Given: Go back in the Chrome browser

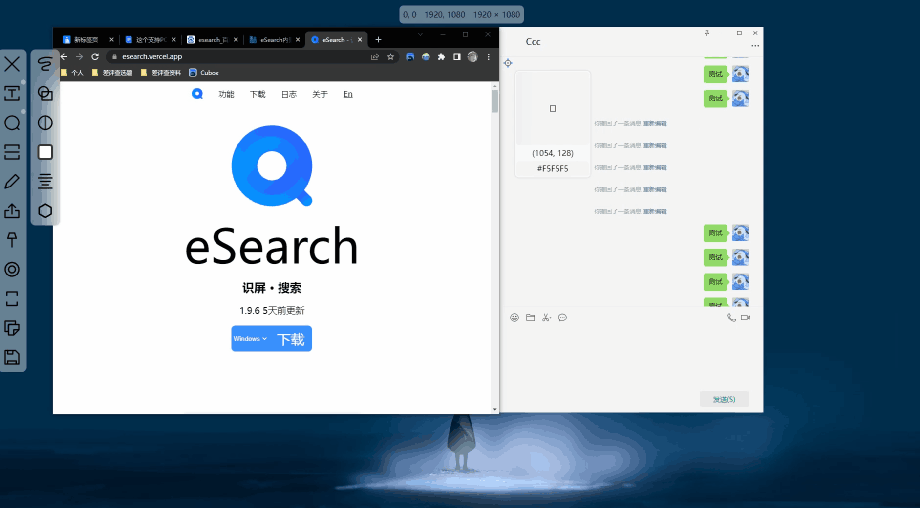Looking at the screenshot, I should [64, 57].
